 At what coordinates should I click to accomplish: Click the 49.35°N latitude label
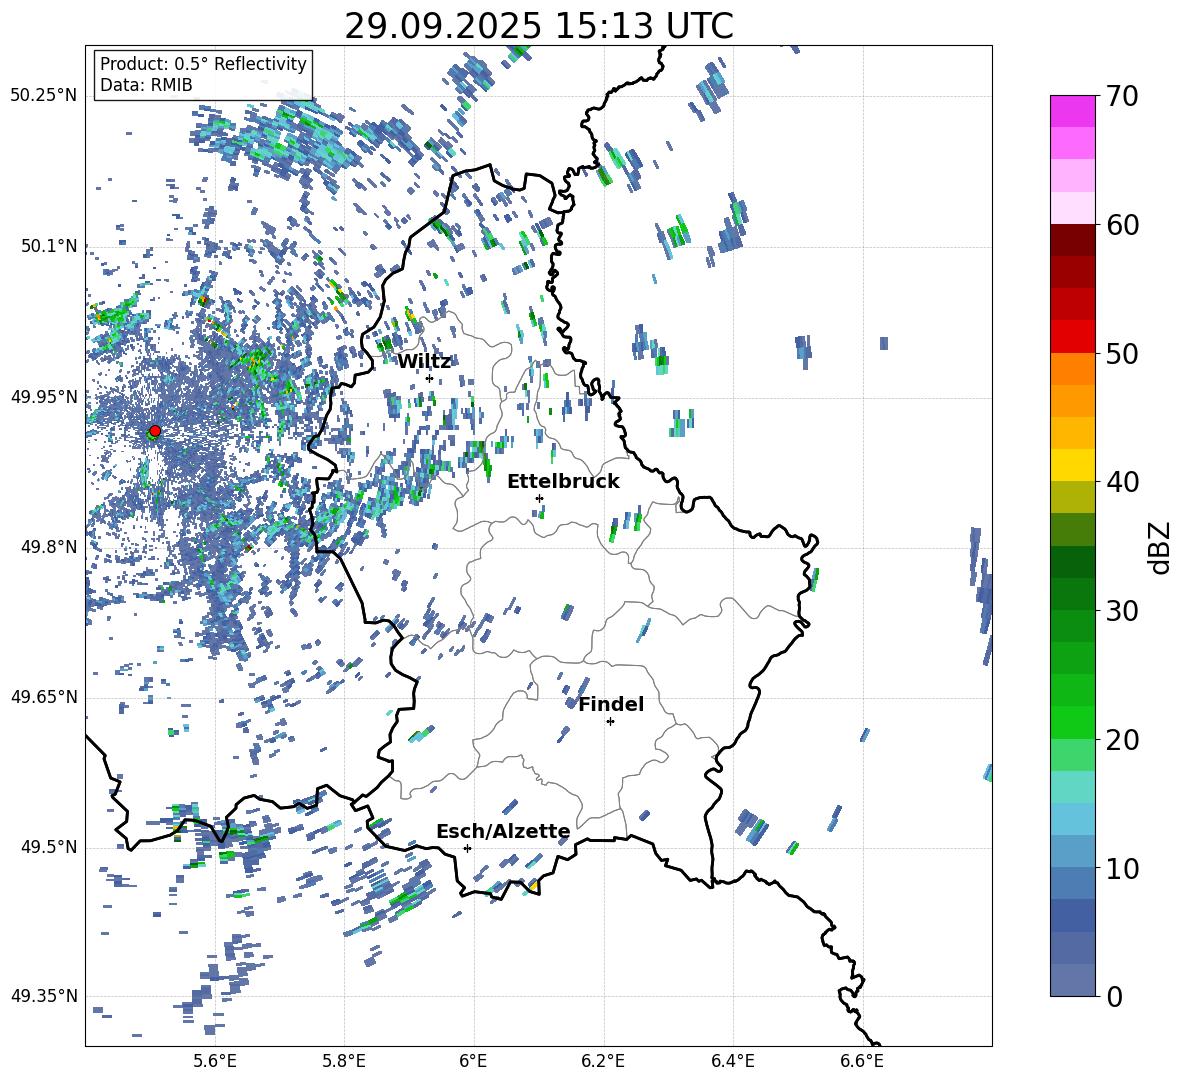[44, 996]
